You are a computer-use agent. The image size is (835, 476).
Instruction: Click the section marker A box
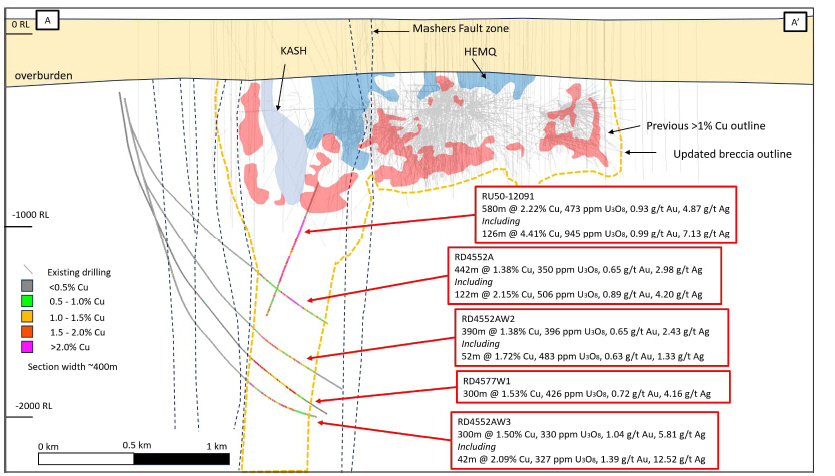tap(45, 19)
